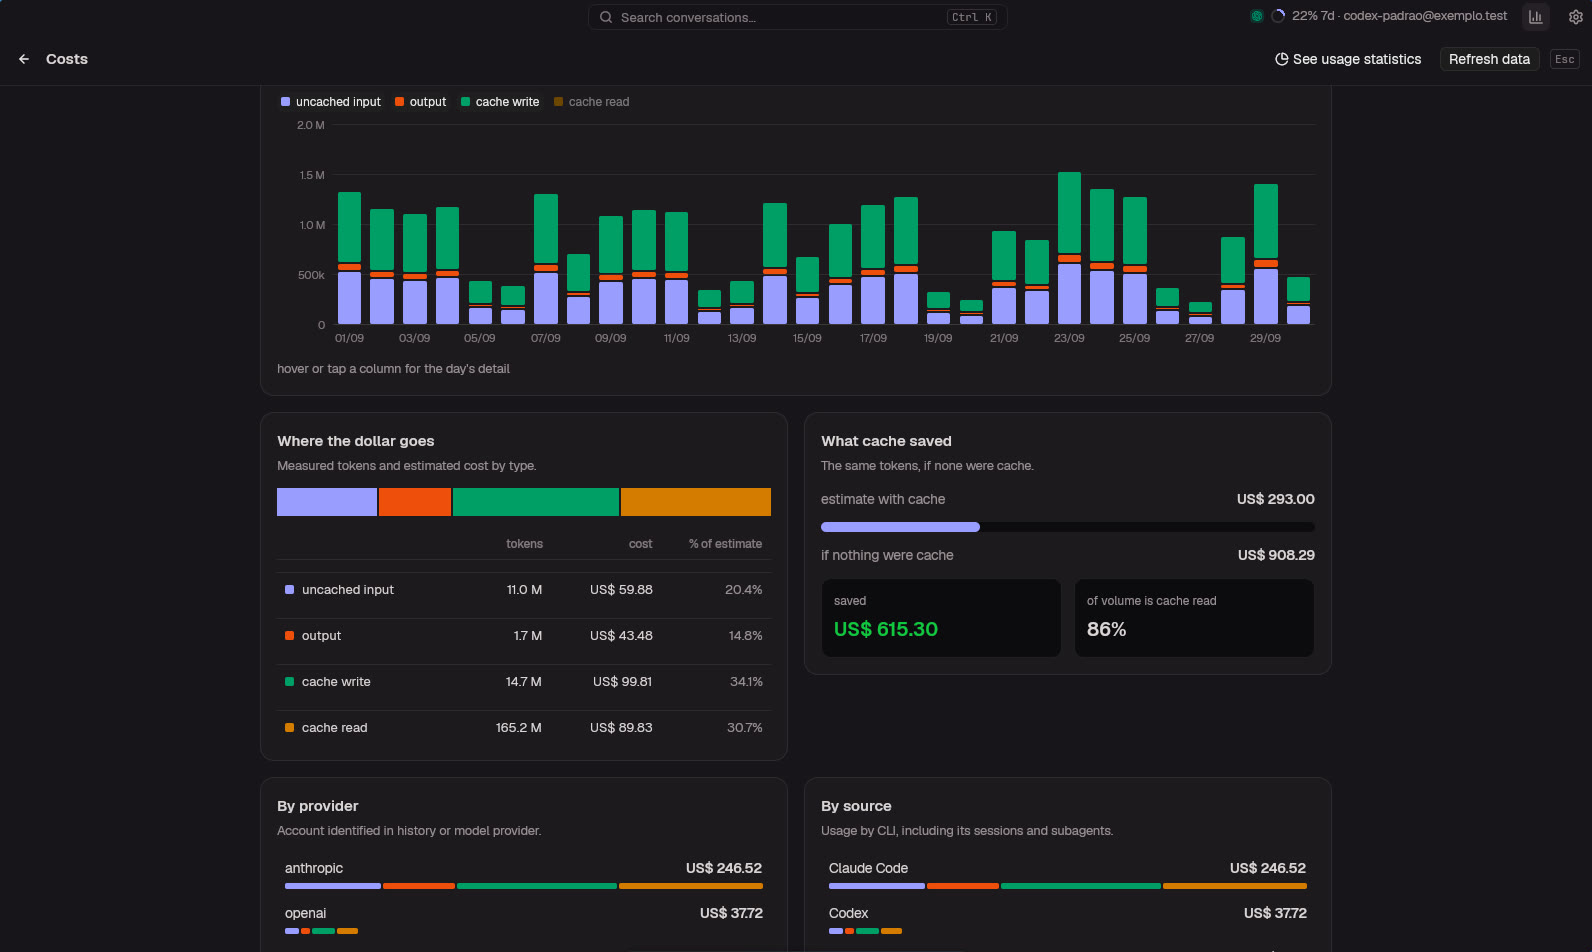
Task: Select the uncached input table row label
Action: click(x=348, y=590)
